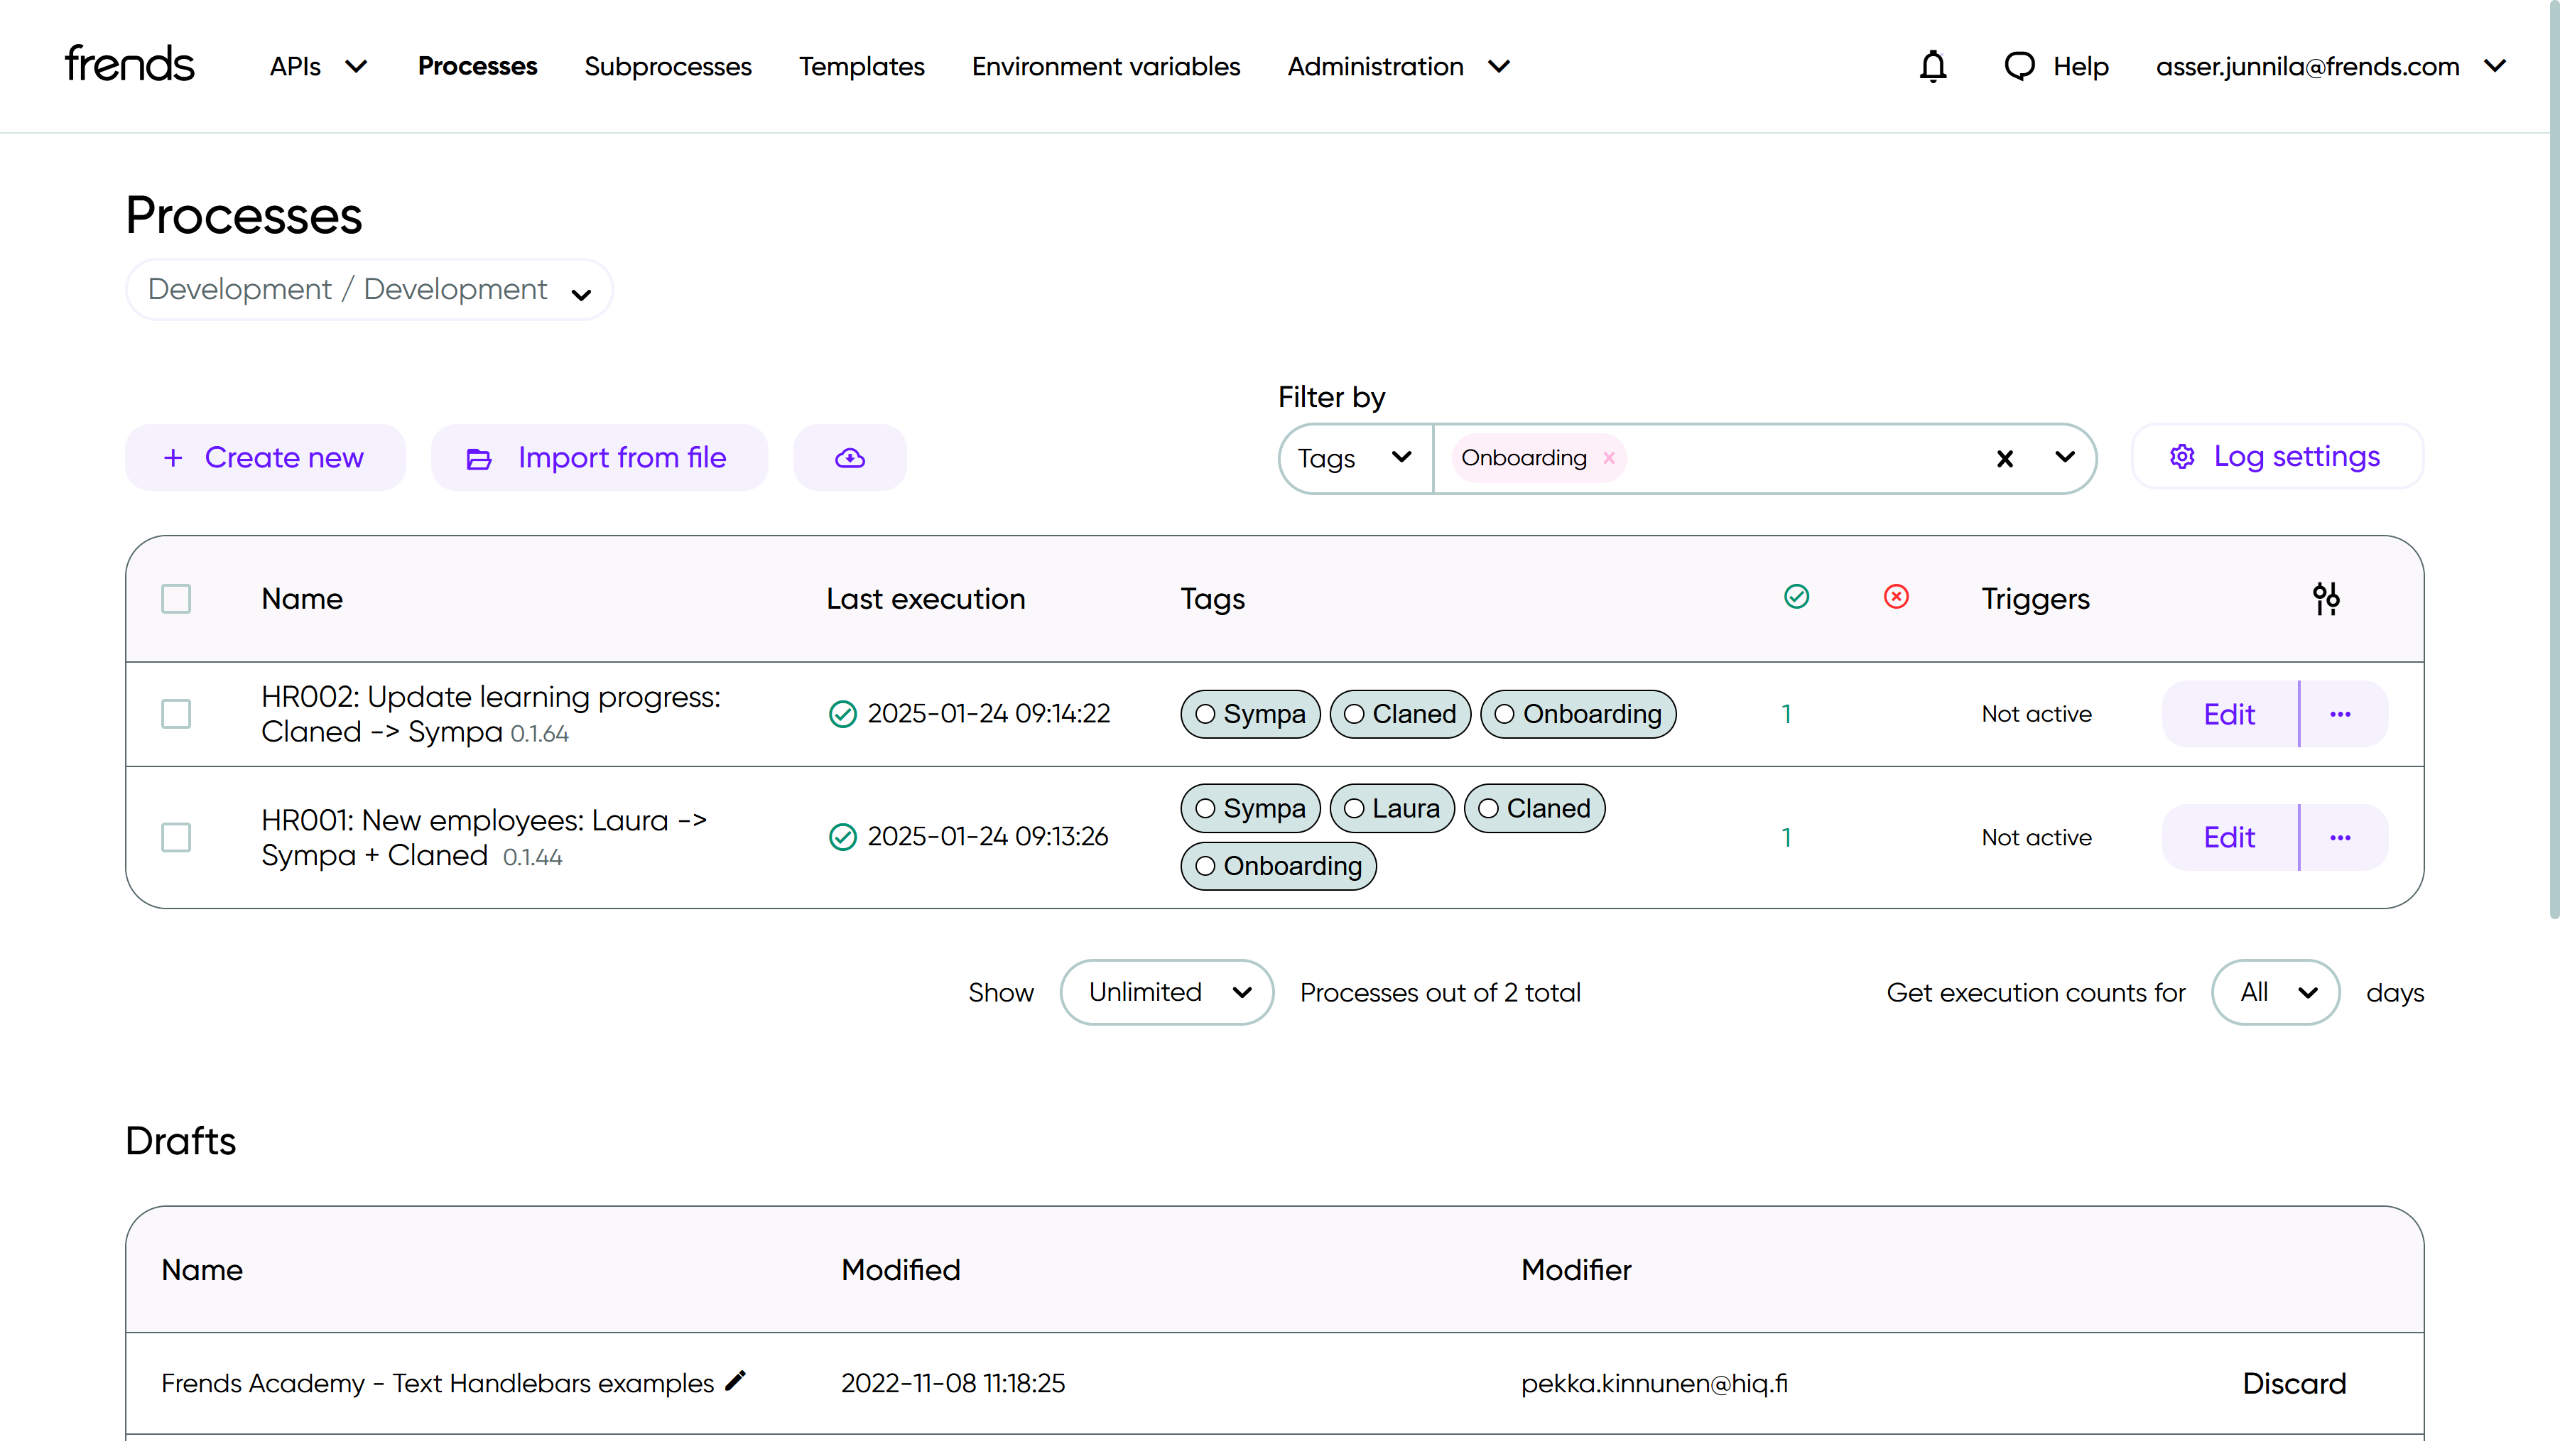2560x1441 pixels.
Task: Open the Subprocesses menu item
Action: coord(667,66)
